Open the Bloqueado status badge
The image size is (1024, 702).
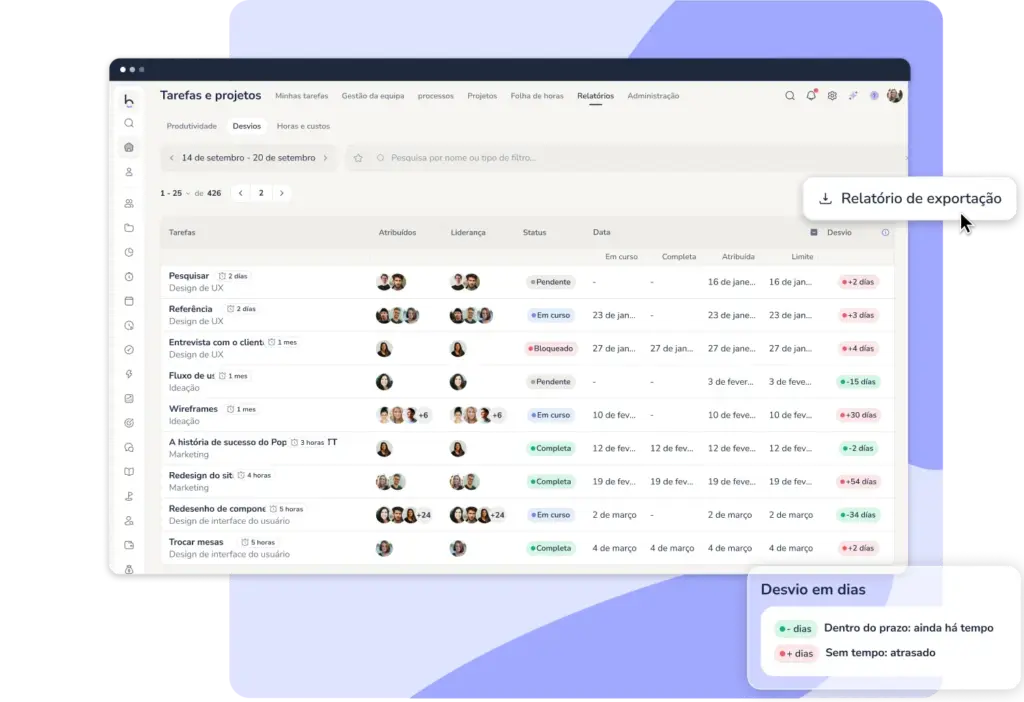(x=551, y=349)
